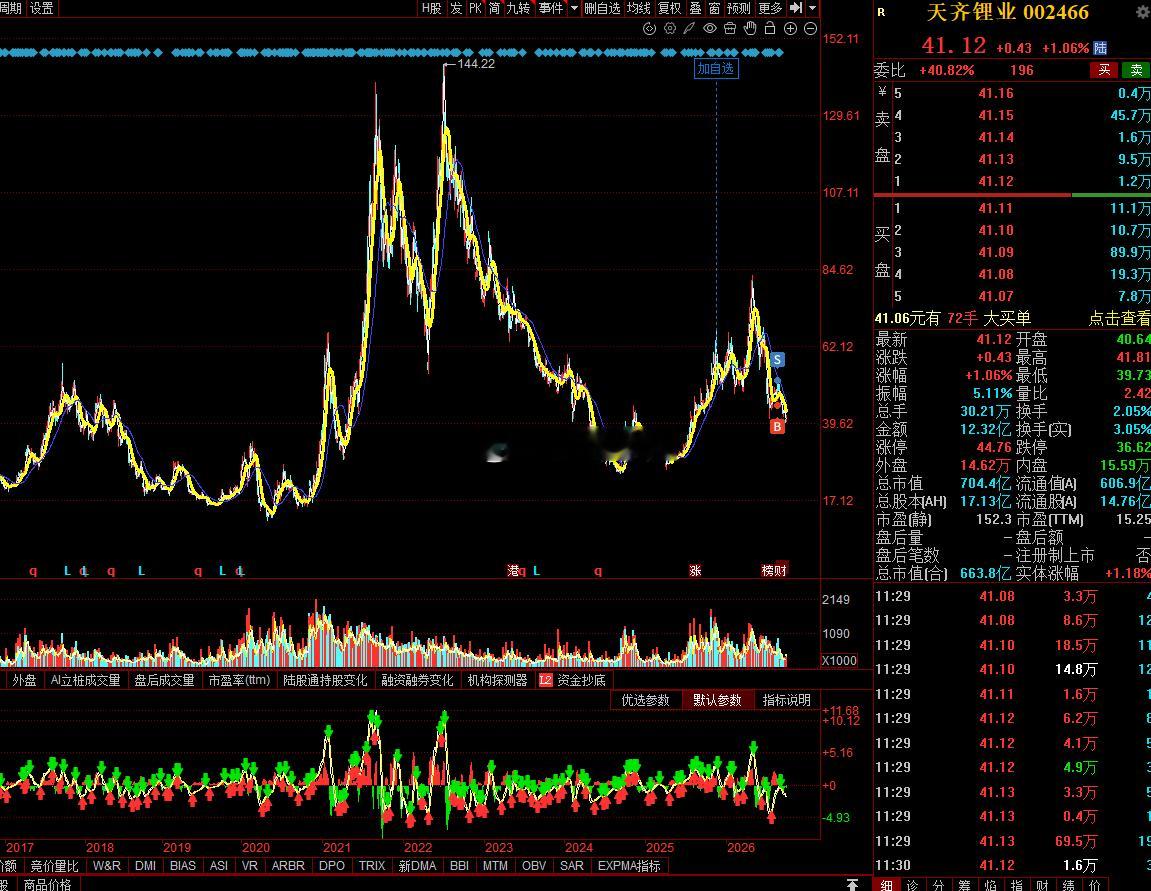1151x891 pixels.
Task: Toggle the chart lock icon
Action: (x=769, y=29)
